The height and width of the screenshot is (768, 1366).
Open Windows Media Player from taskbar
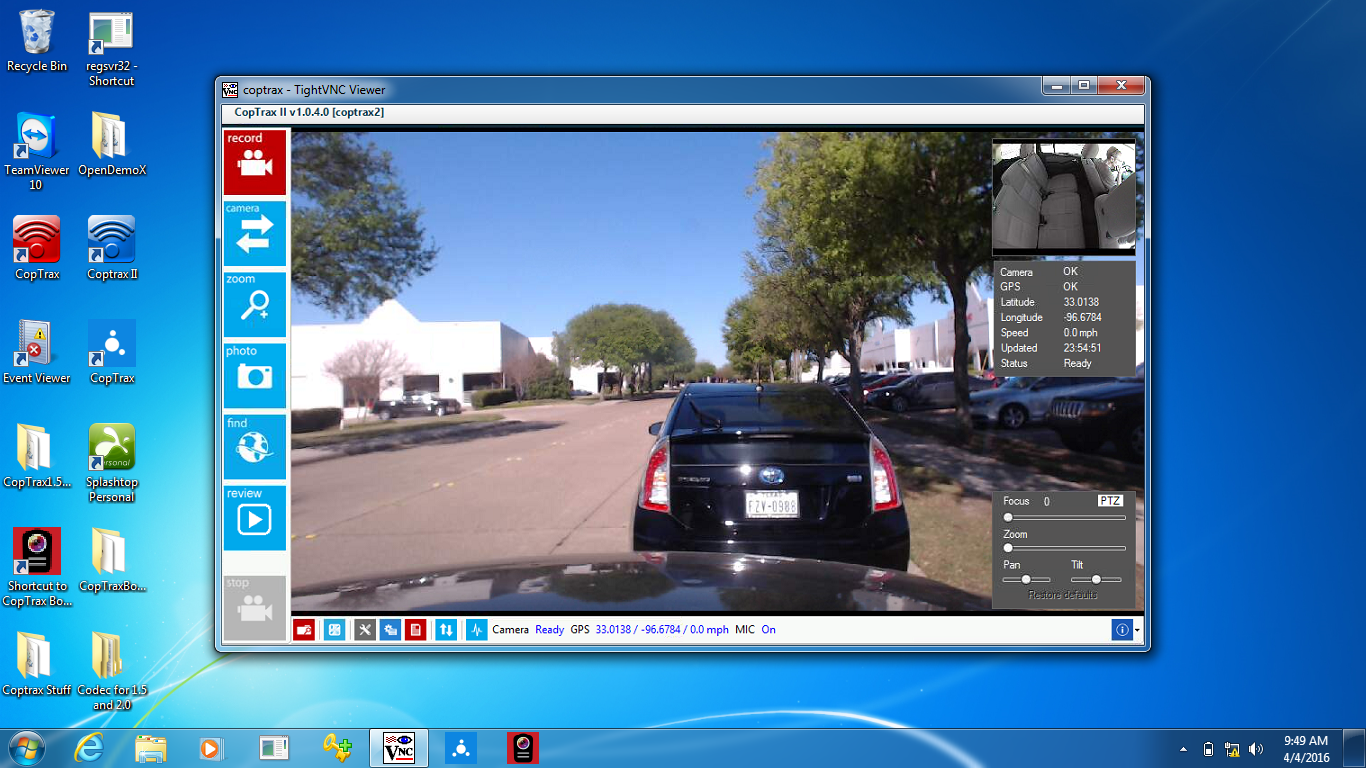(211, 747)
